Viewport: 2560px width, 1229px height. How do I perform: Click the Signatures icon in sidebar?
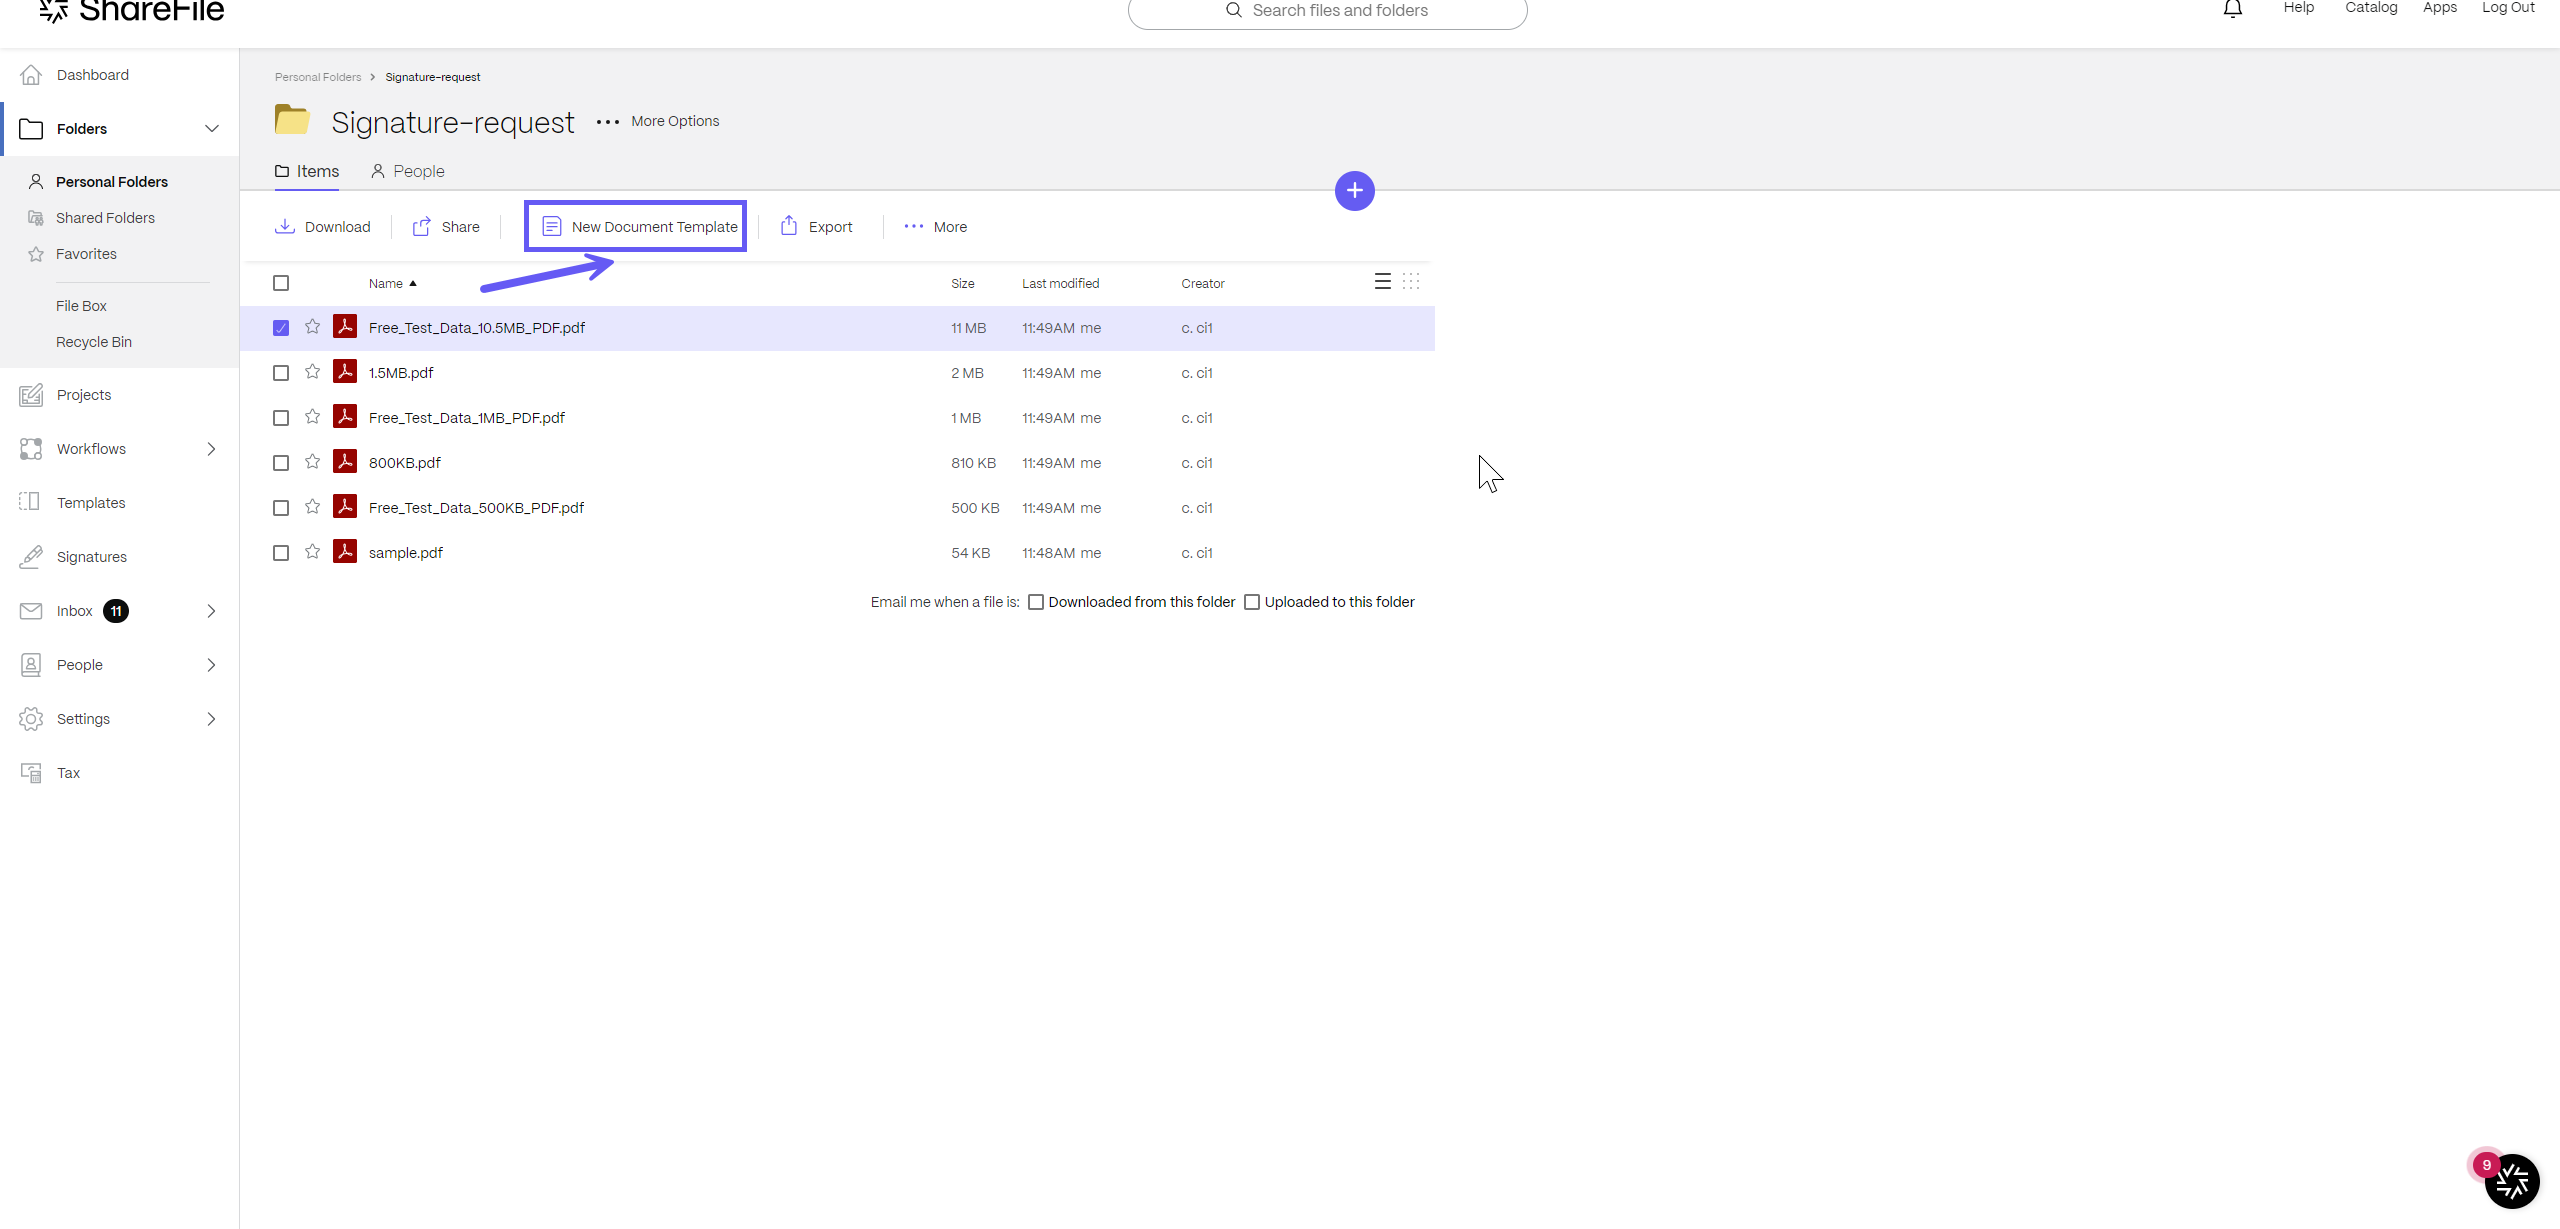31,557
